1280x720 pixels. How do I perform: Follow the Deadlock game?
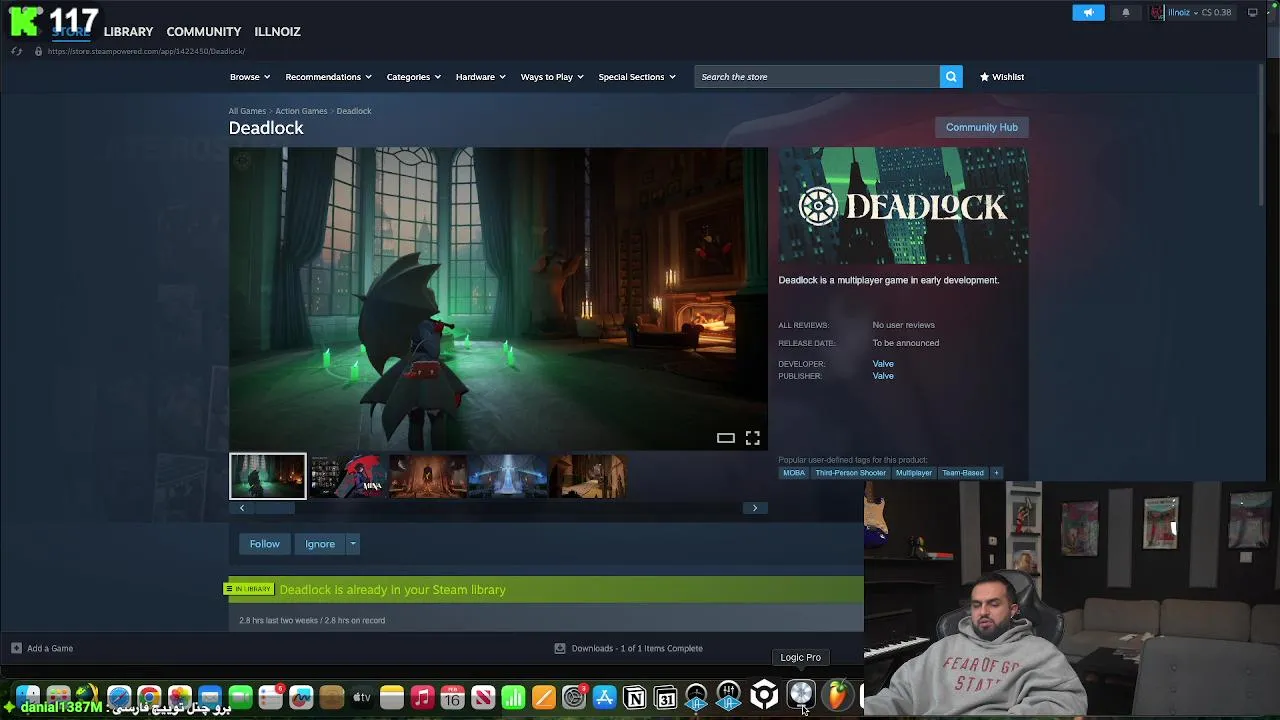(265, 544)
